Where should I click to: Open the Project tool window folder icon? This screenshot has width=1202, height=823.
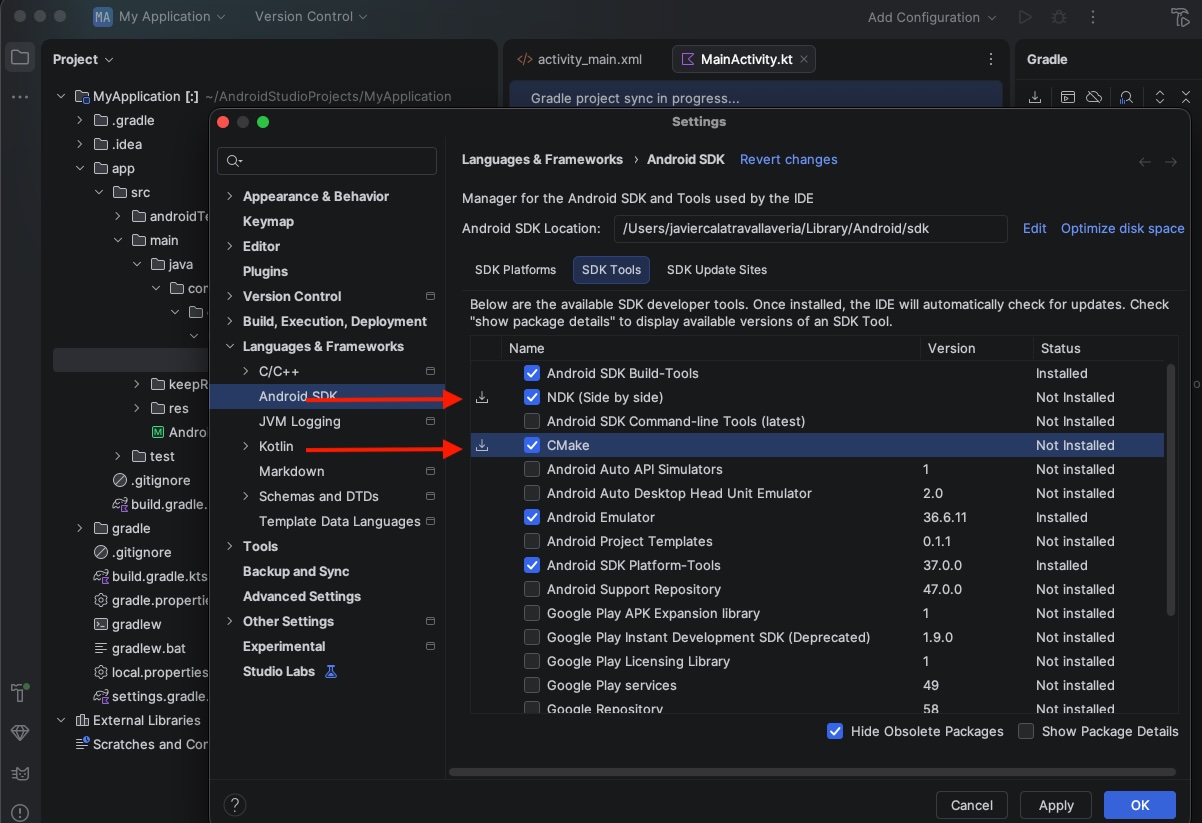(x=20, y=58)
